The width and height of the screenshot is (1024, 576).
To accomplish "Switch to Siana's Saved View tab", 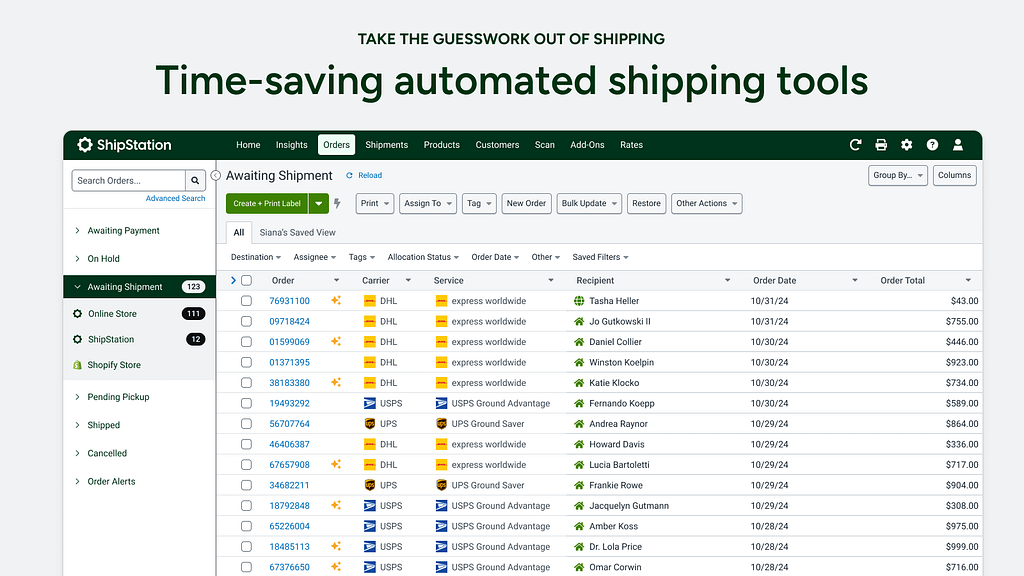I will [x=298, y=232].
